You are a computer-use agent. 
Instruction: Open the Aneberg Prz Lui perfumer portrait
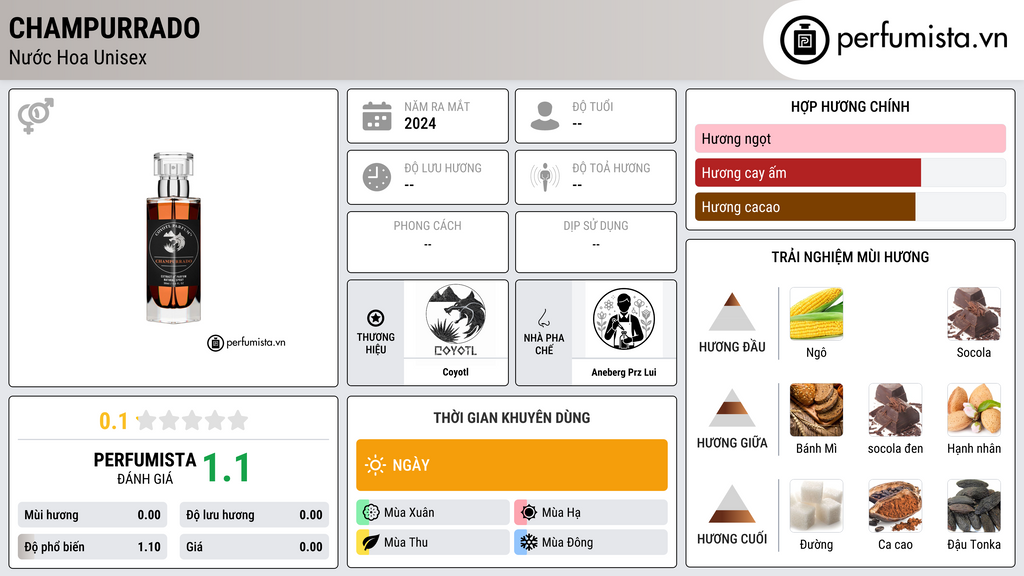(624, 320)
